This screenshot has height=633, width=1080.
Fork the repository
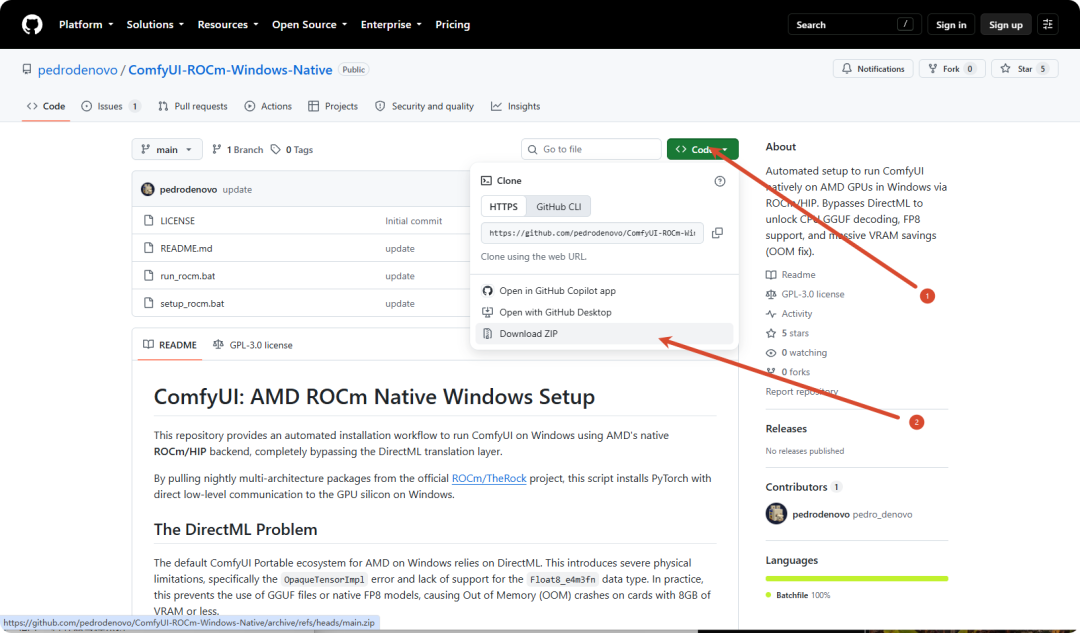click(x=952, y=69)
